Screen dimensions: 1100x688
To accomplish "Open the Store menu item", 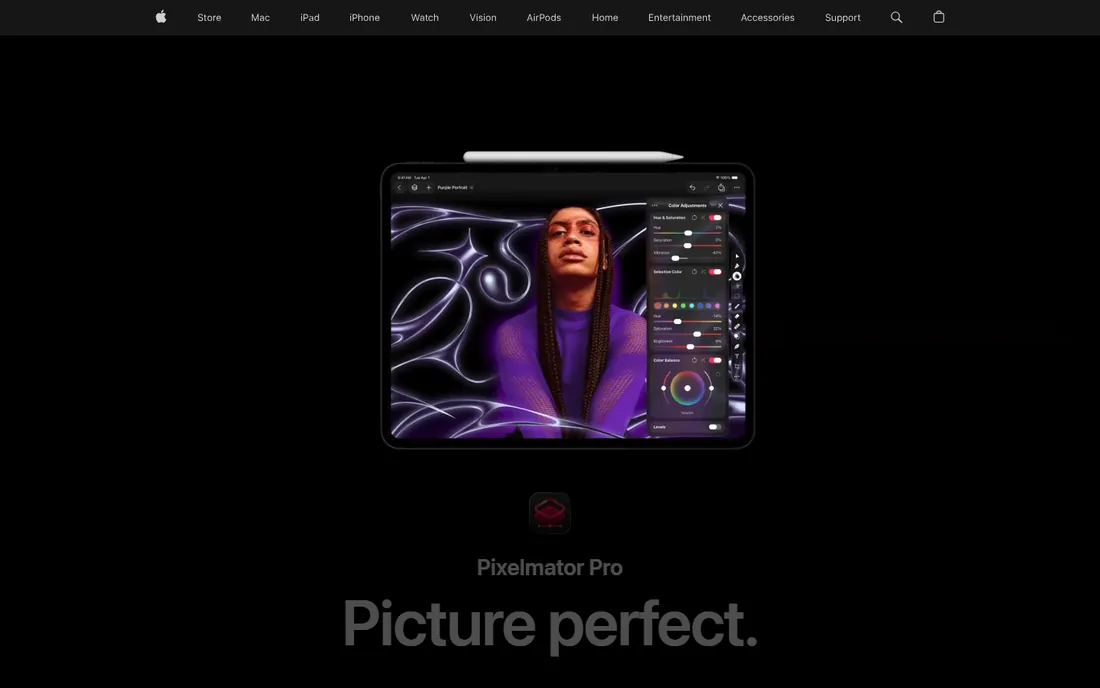I will pyautogui.click(x=209, y=18).
